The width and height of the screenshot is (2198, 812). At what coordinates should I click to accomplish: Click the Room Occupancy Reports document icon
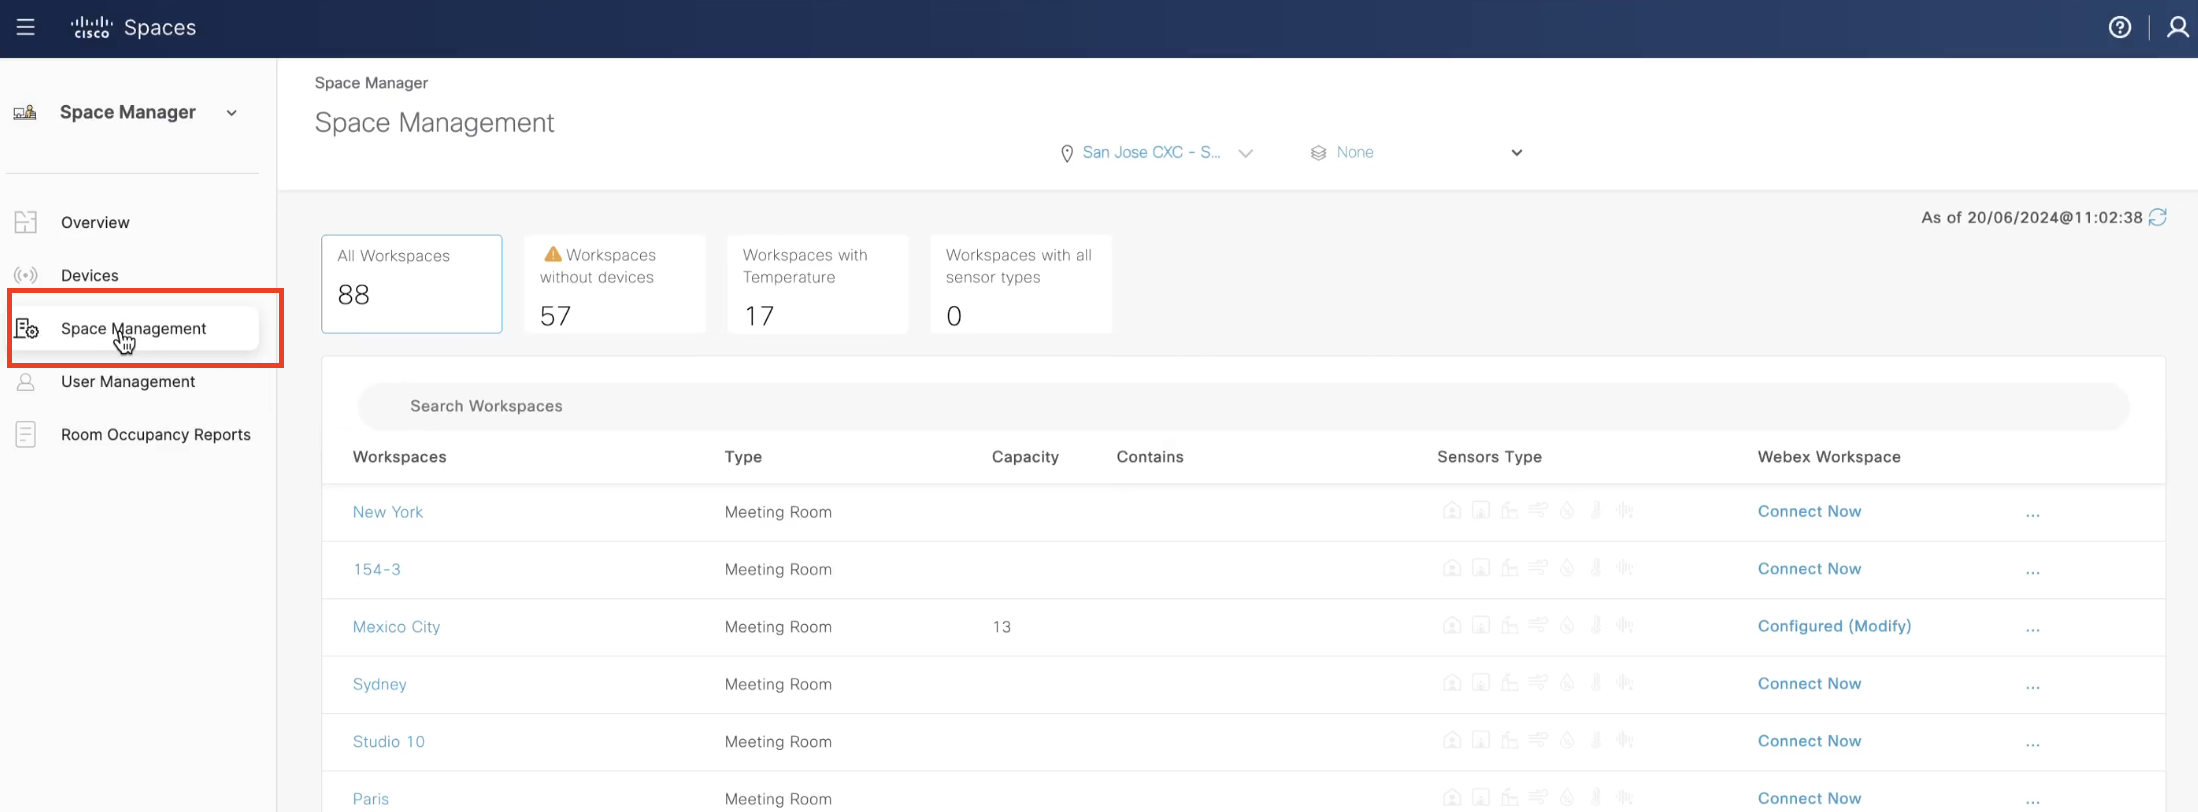point(26,435)
